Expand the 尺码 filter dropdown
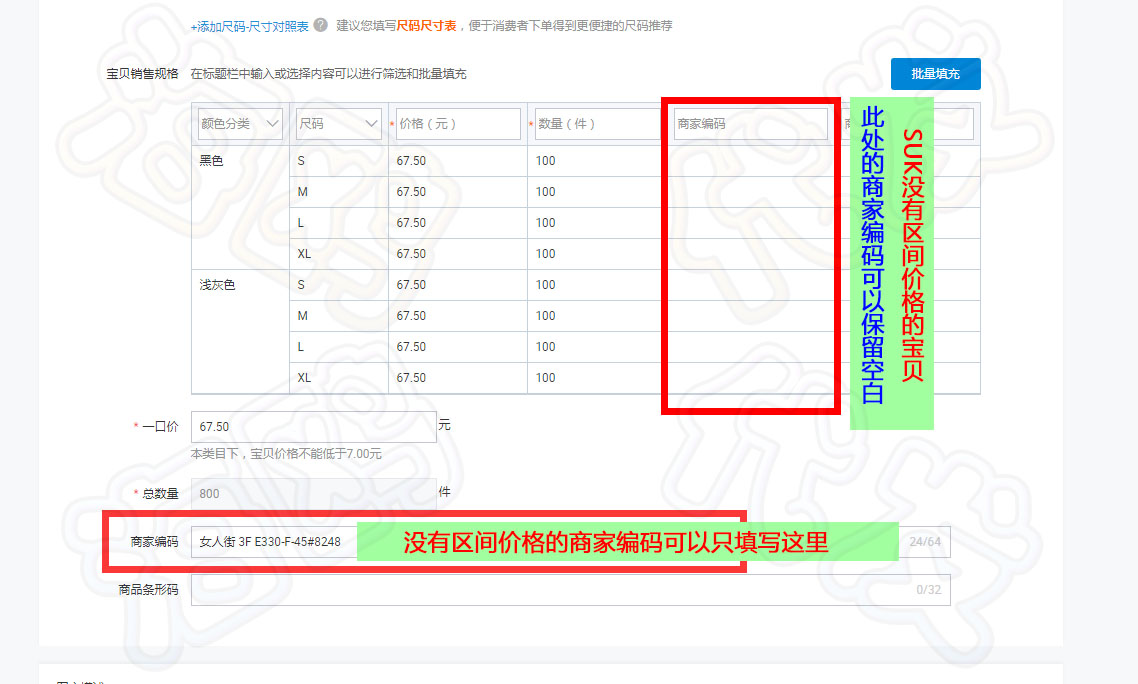1138x684 pixels. [338, 124]
